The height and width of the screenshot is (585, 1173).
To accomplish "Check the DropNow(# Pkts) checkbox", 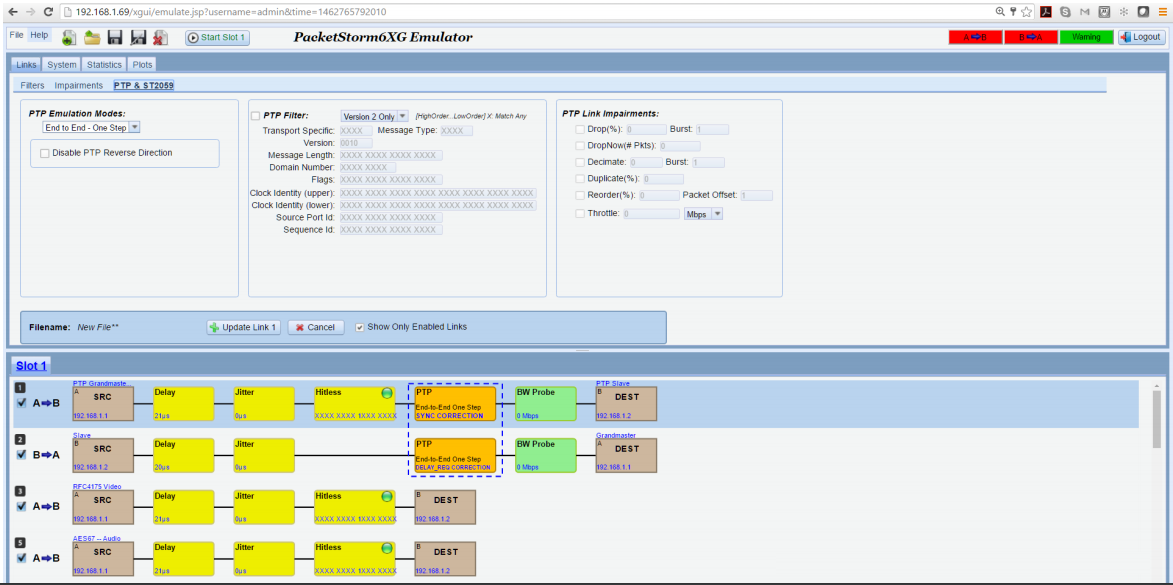I will (x=580, y=146).
